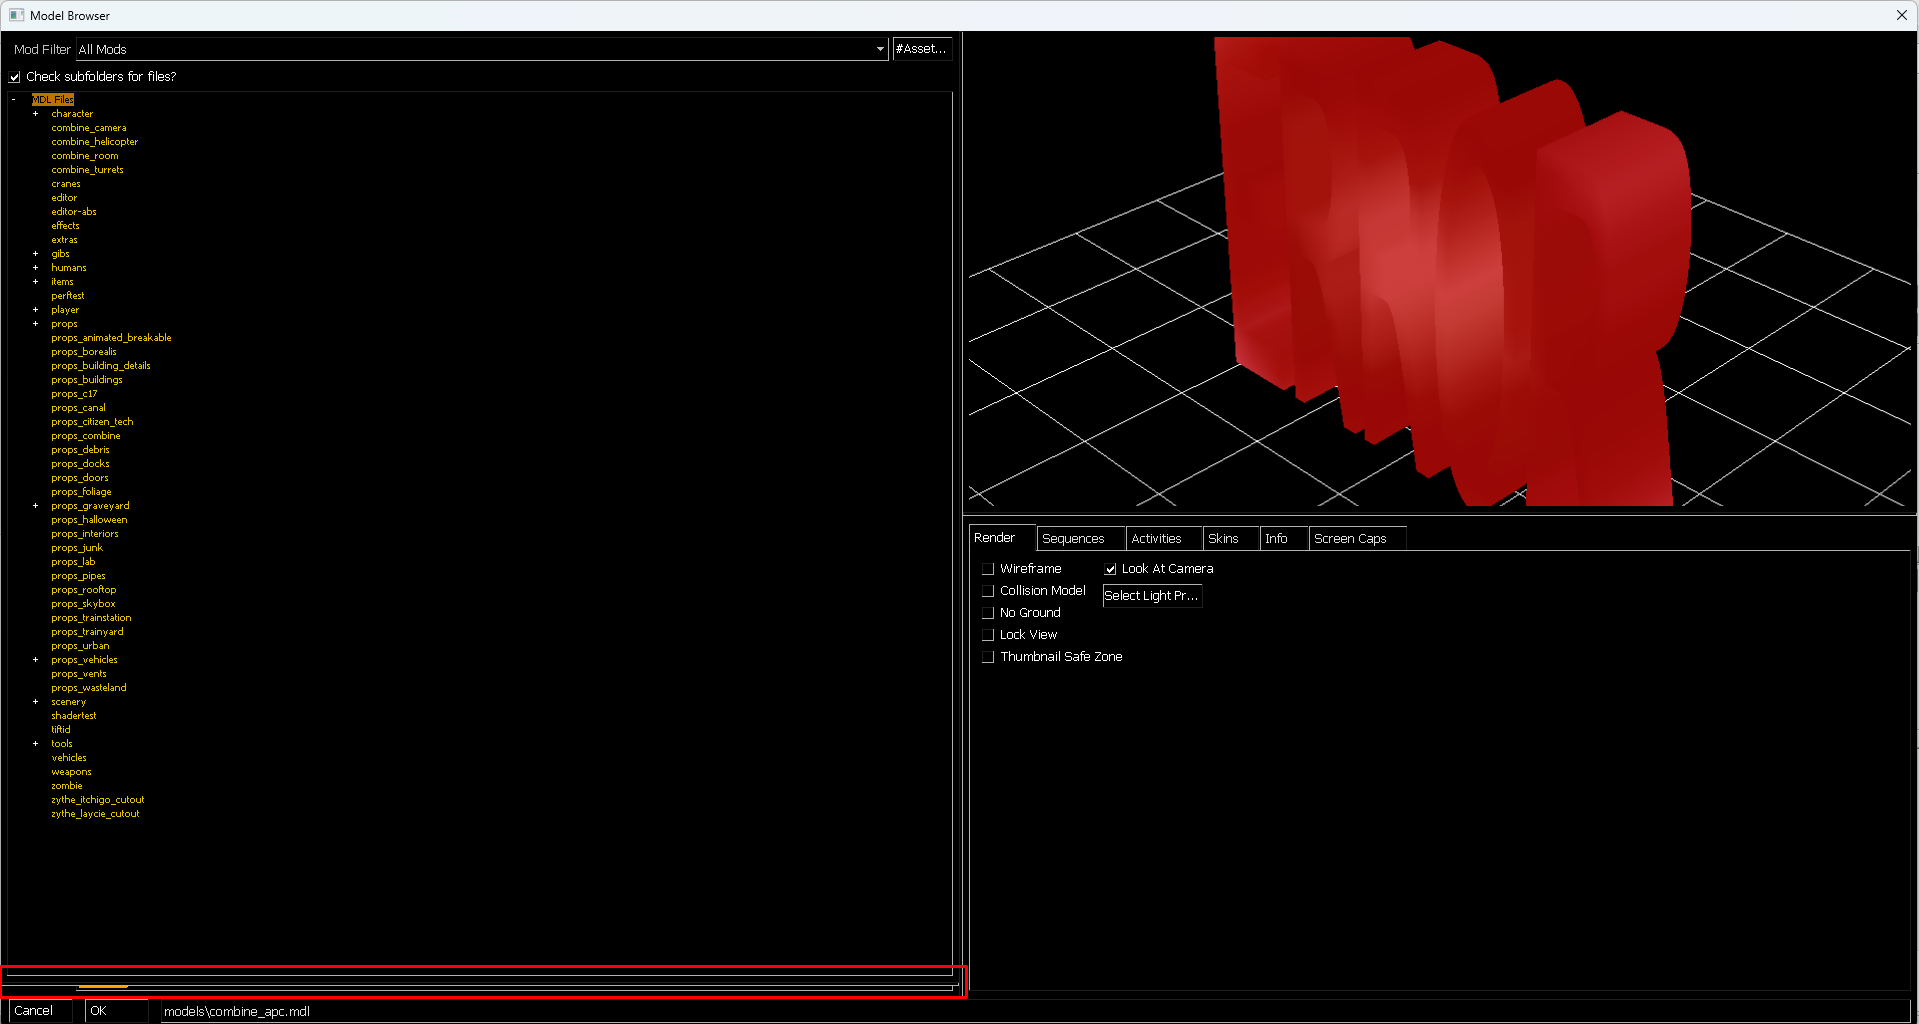Enable the Thumbnail Safe Zone checkbox

[988, 657]
